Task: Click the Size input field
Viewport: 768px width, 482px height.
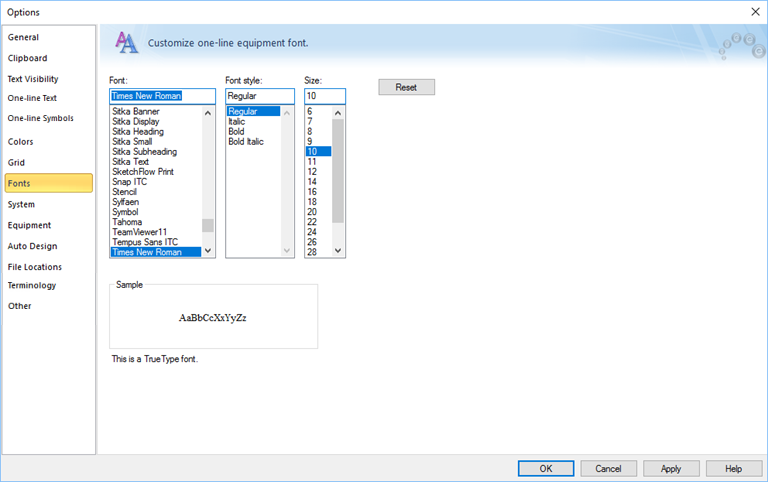Action: coord(324,96)
